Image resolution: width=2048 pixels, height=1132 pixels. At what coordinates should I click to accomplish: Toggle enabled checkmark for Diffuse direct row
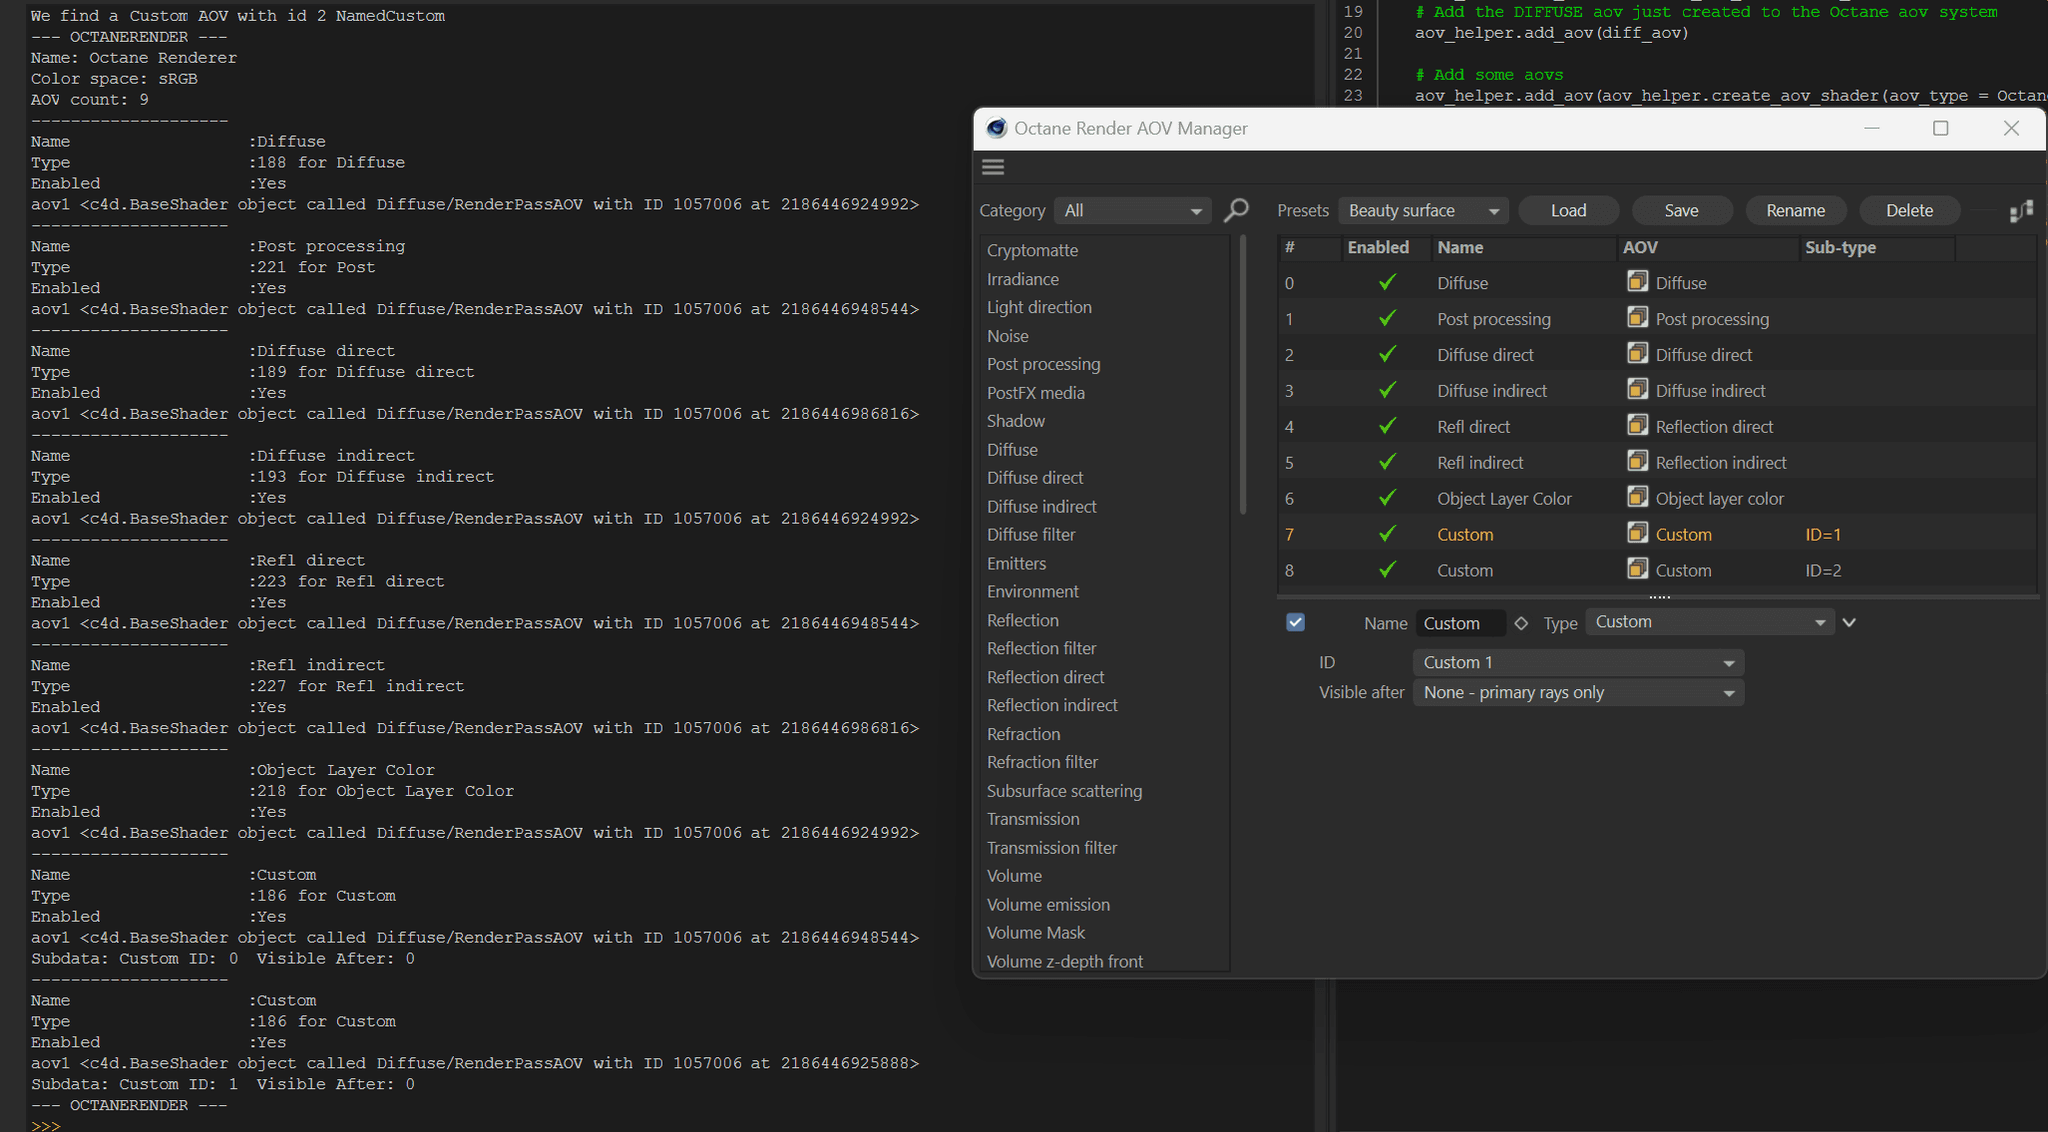point(1387,354)
